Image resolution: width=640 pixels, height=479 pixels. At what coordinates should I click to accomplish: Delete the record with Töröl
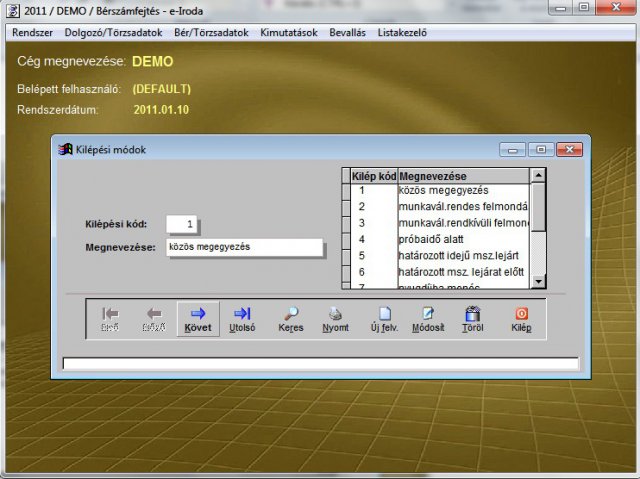[x=473, y=318]
